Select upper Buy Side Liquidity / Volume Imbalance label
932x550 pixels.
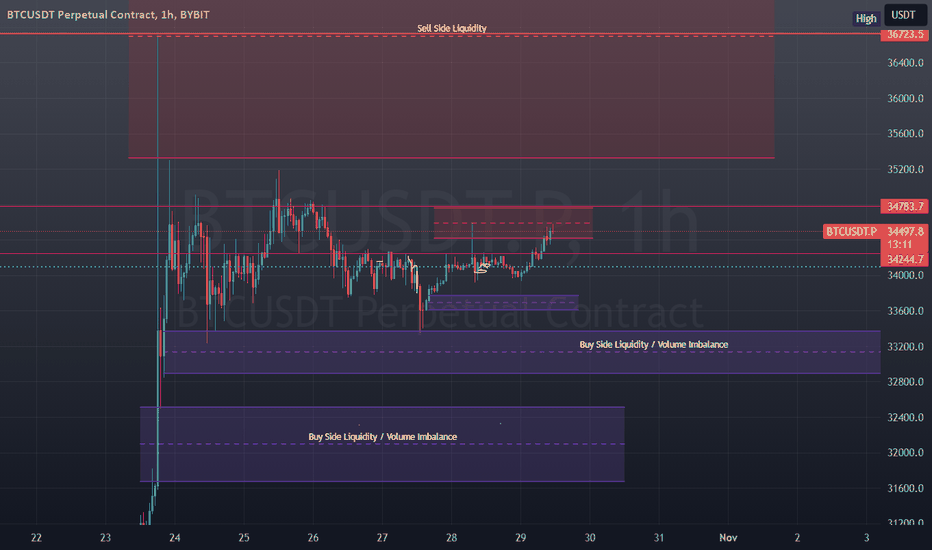coord(654,344)
